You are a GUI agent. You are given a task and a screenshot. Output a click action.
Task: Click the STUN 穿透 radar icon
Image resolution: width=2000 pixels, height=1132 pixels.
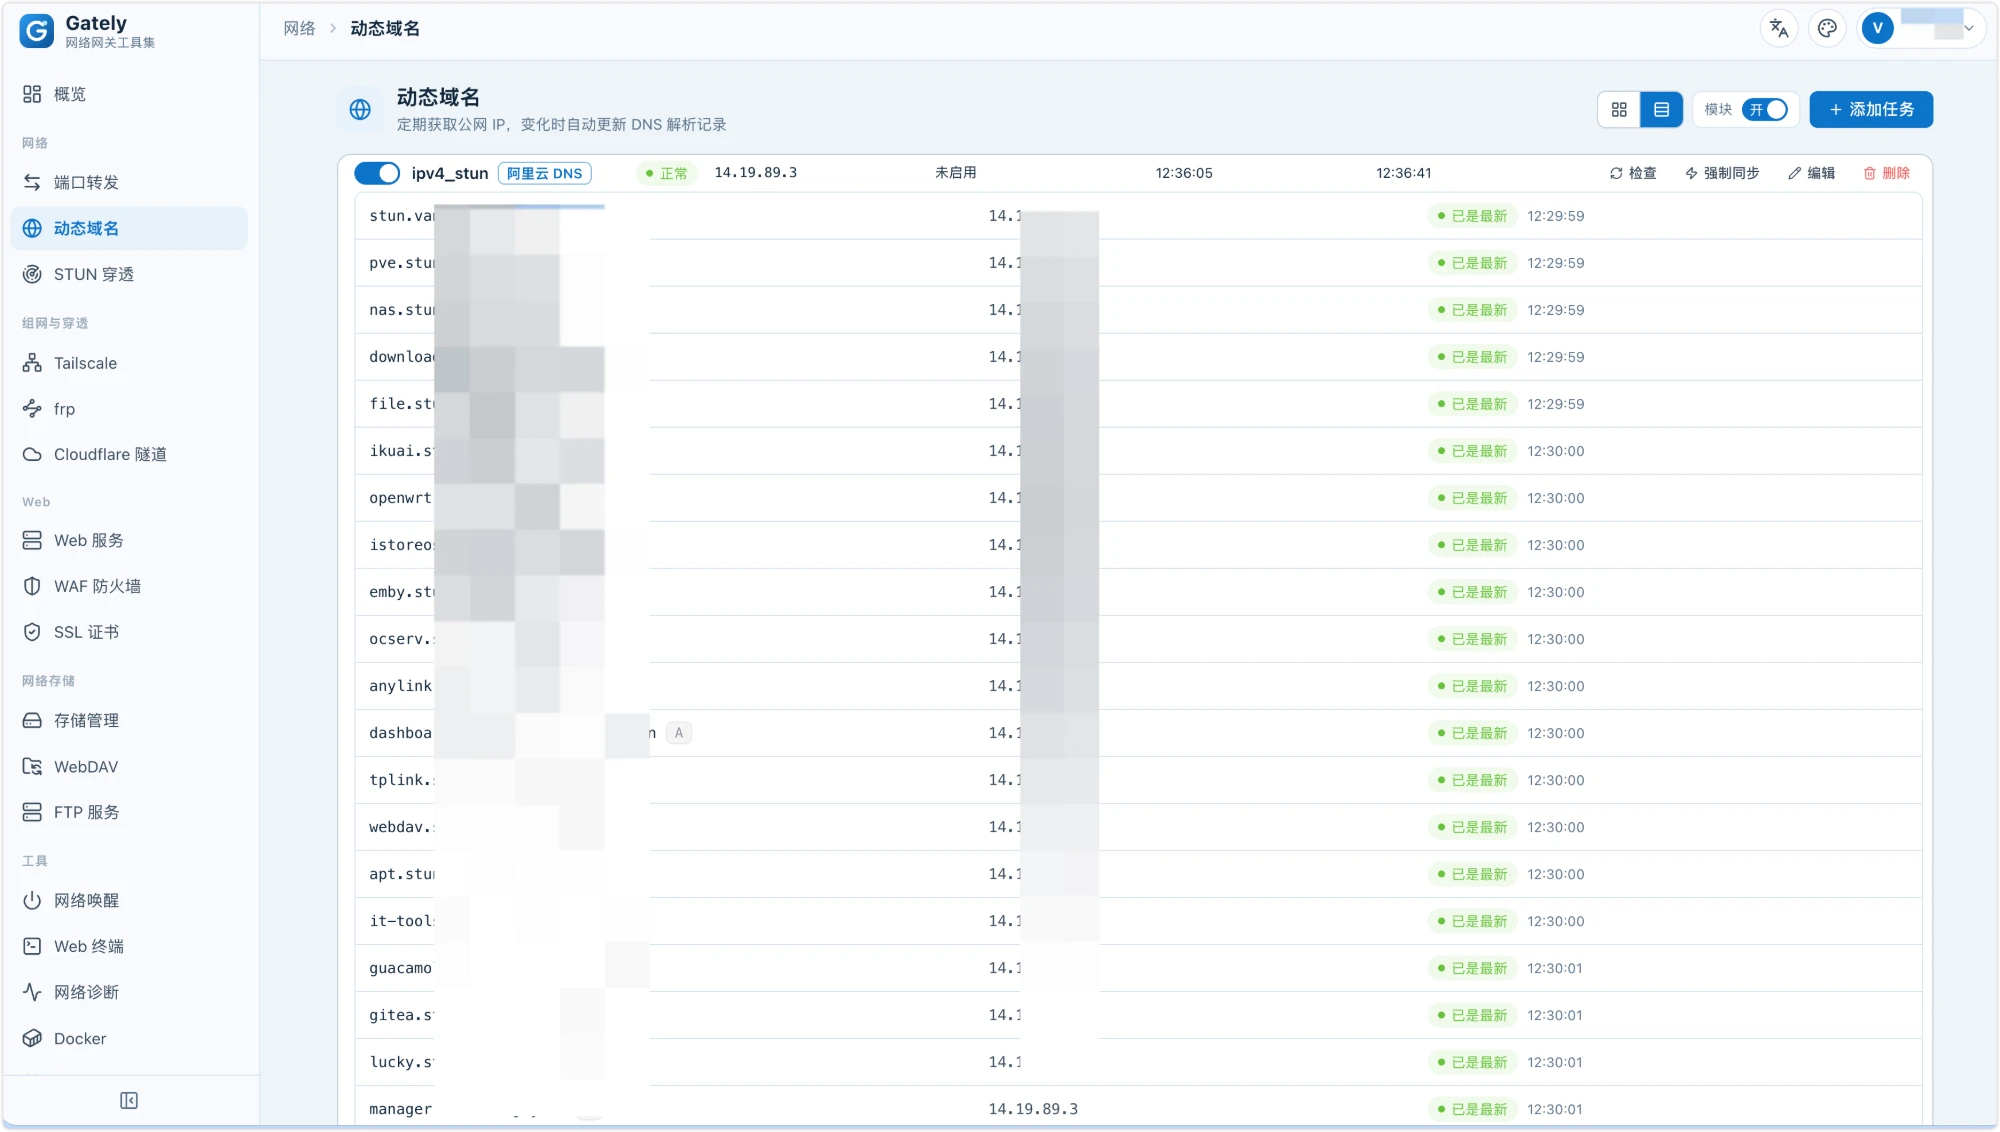[32, 274]
